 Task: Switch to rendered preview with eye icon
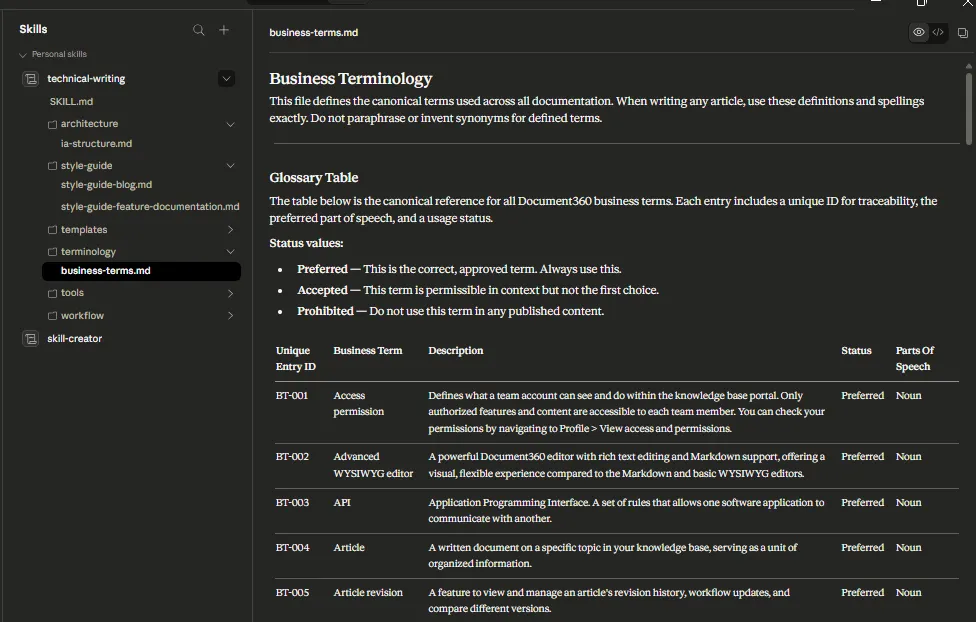(x=918, y=33)
